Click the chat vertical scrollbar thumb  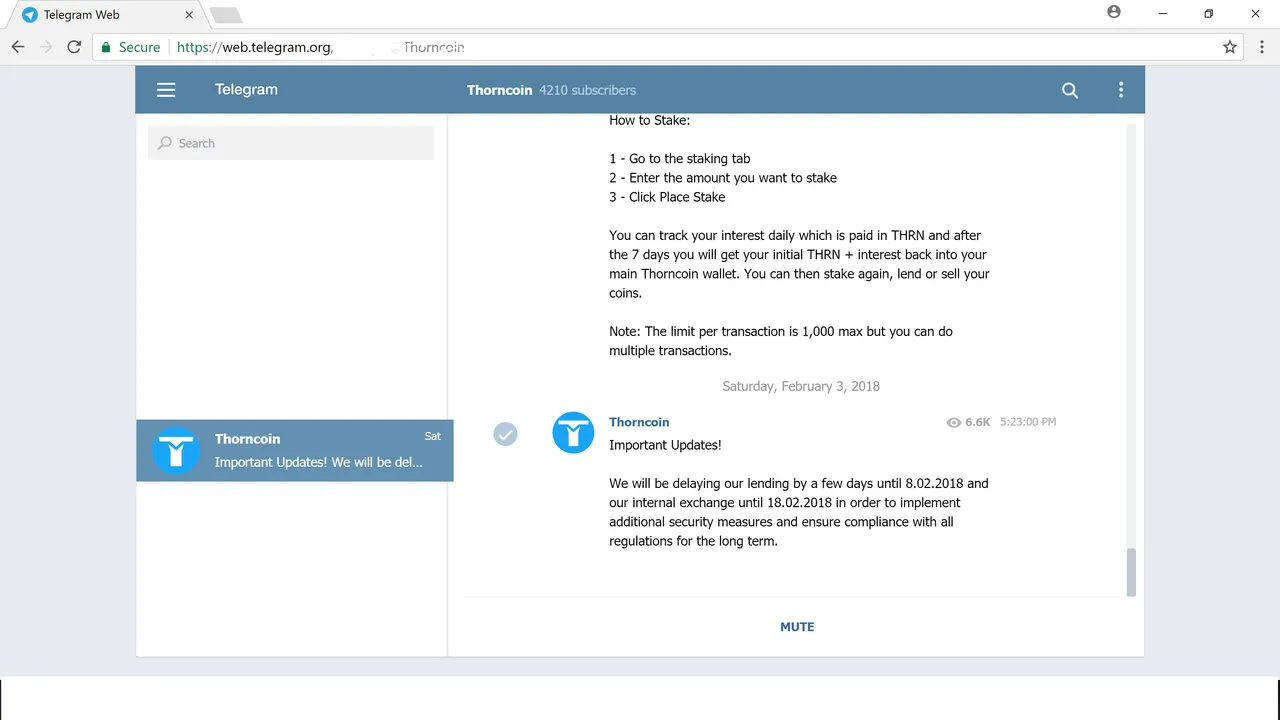click(1131, 572)
